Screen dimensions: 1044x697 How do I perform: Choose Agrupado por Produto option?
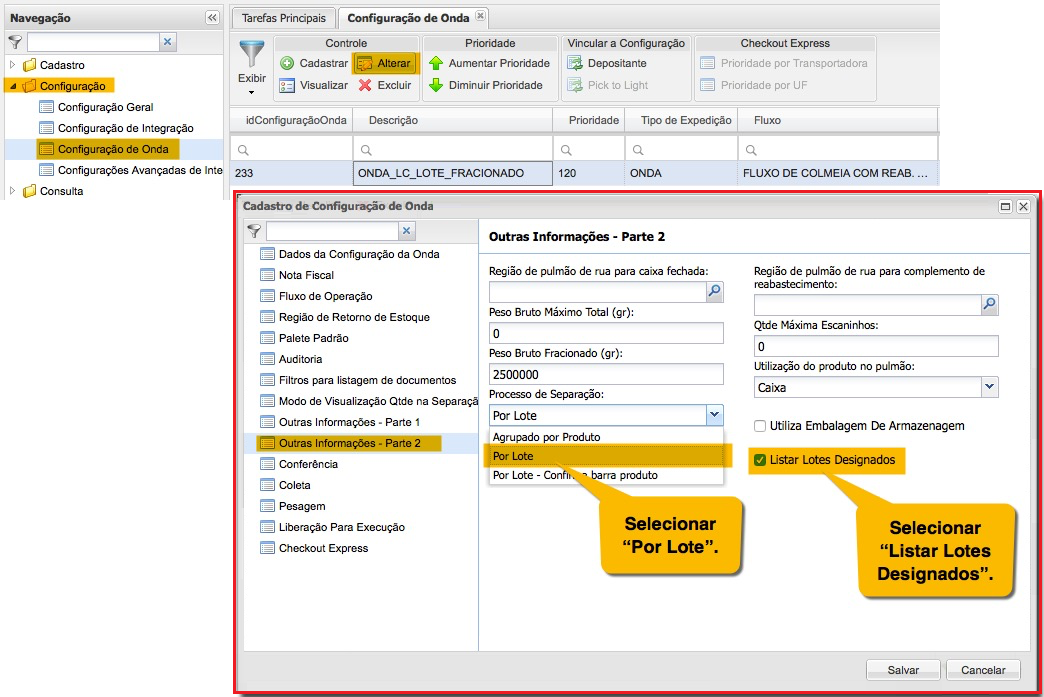click(x=606, y=437)
